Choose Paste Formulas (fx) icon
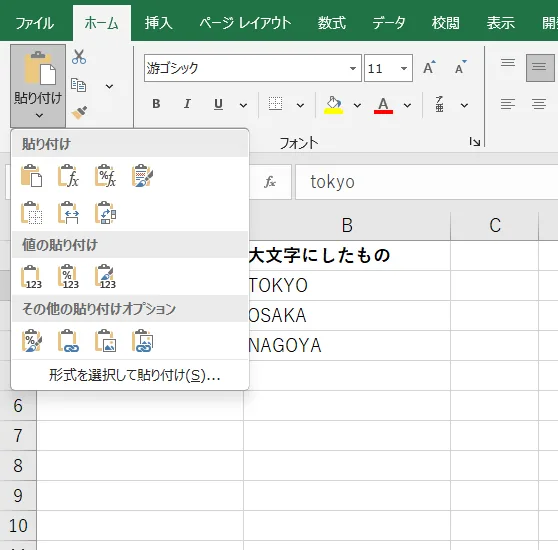This screenshot has height=550, width=558. [x=68, y=175]
